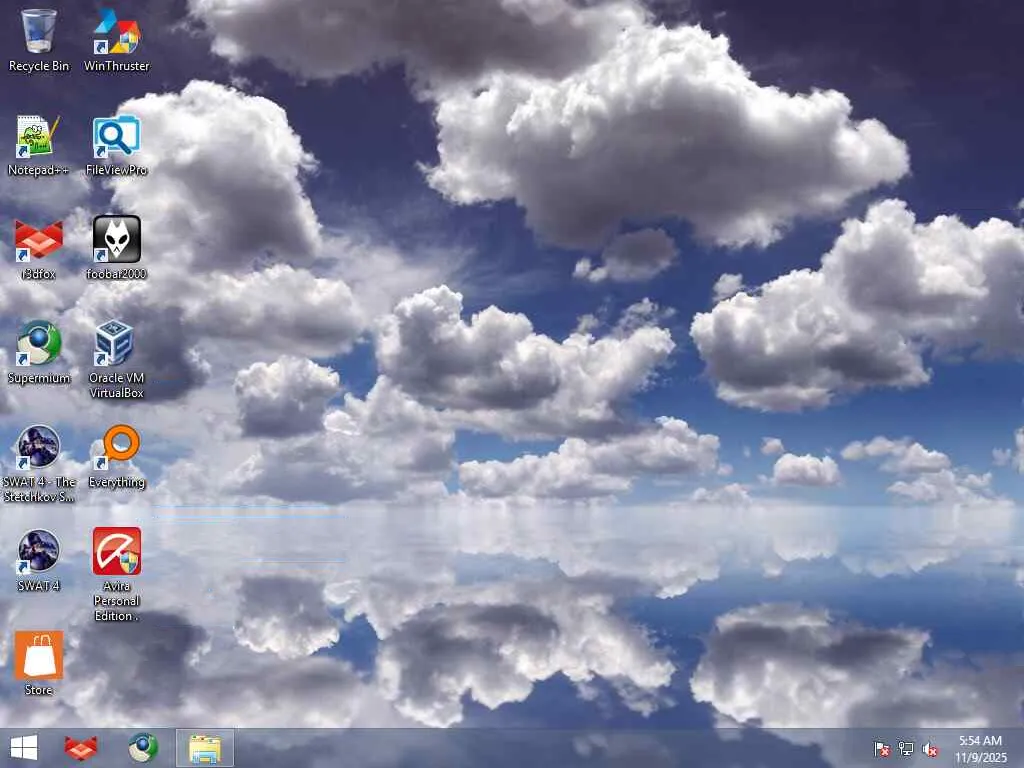Open the Action Center flag tray icon
This screenshot has height=768, width=1024.
pyautogui.click(x=882, y=749)
